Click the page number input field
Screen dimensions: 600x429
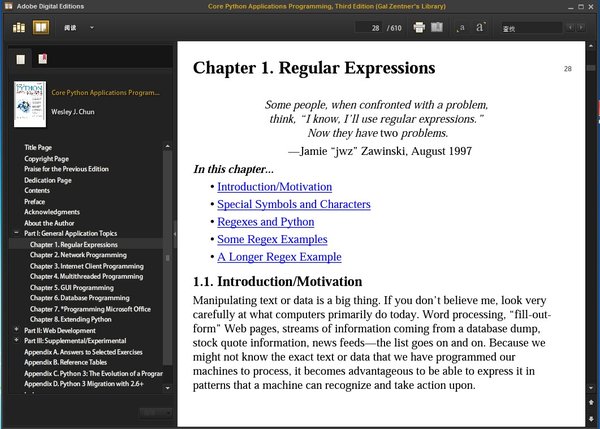tap(370, 27)
